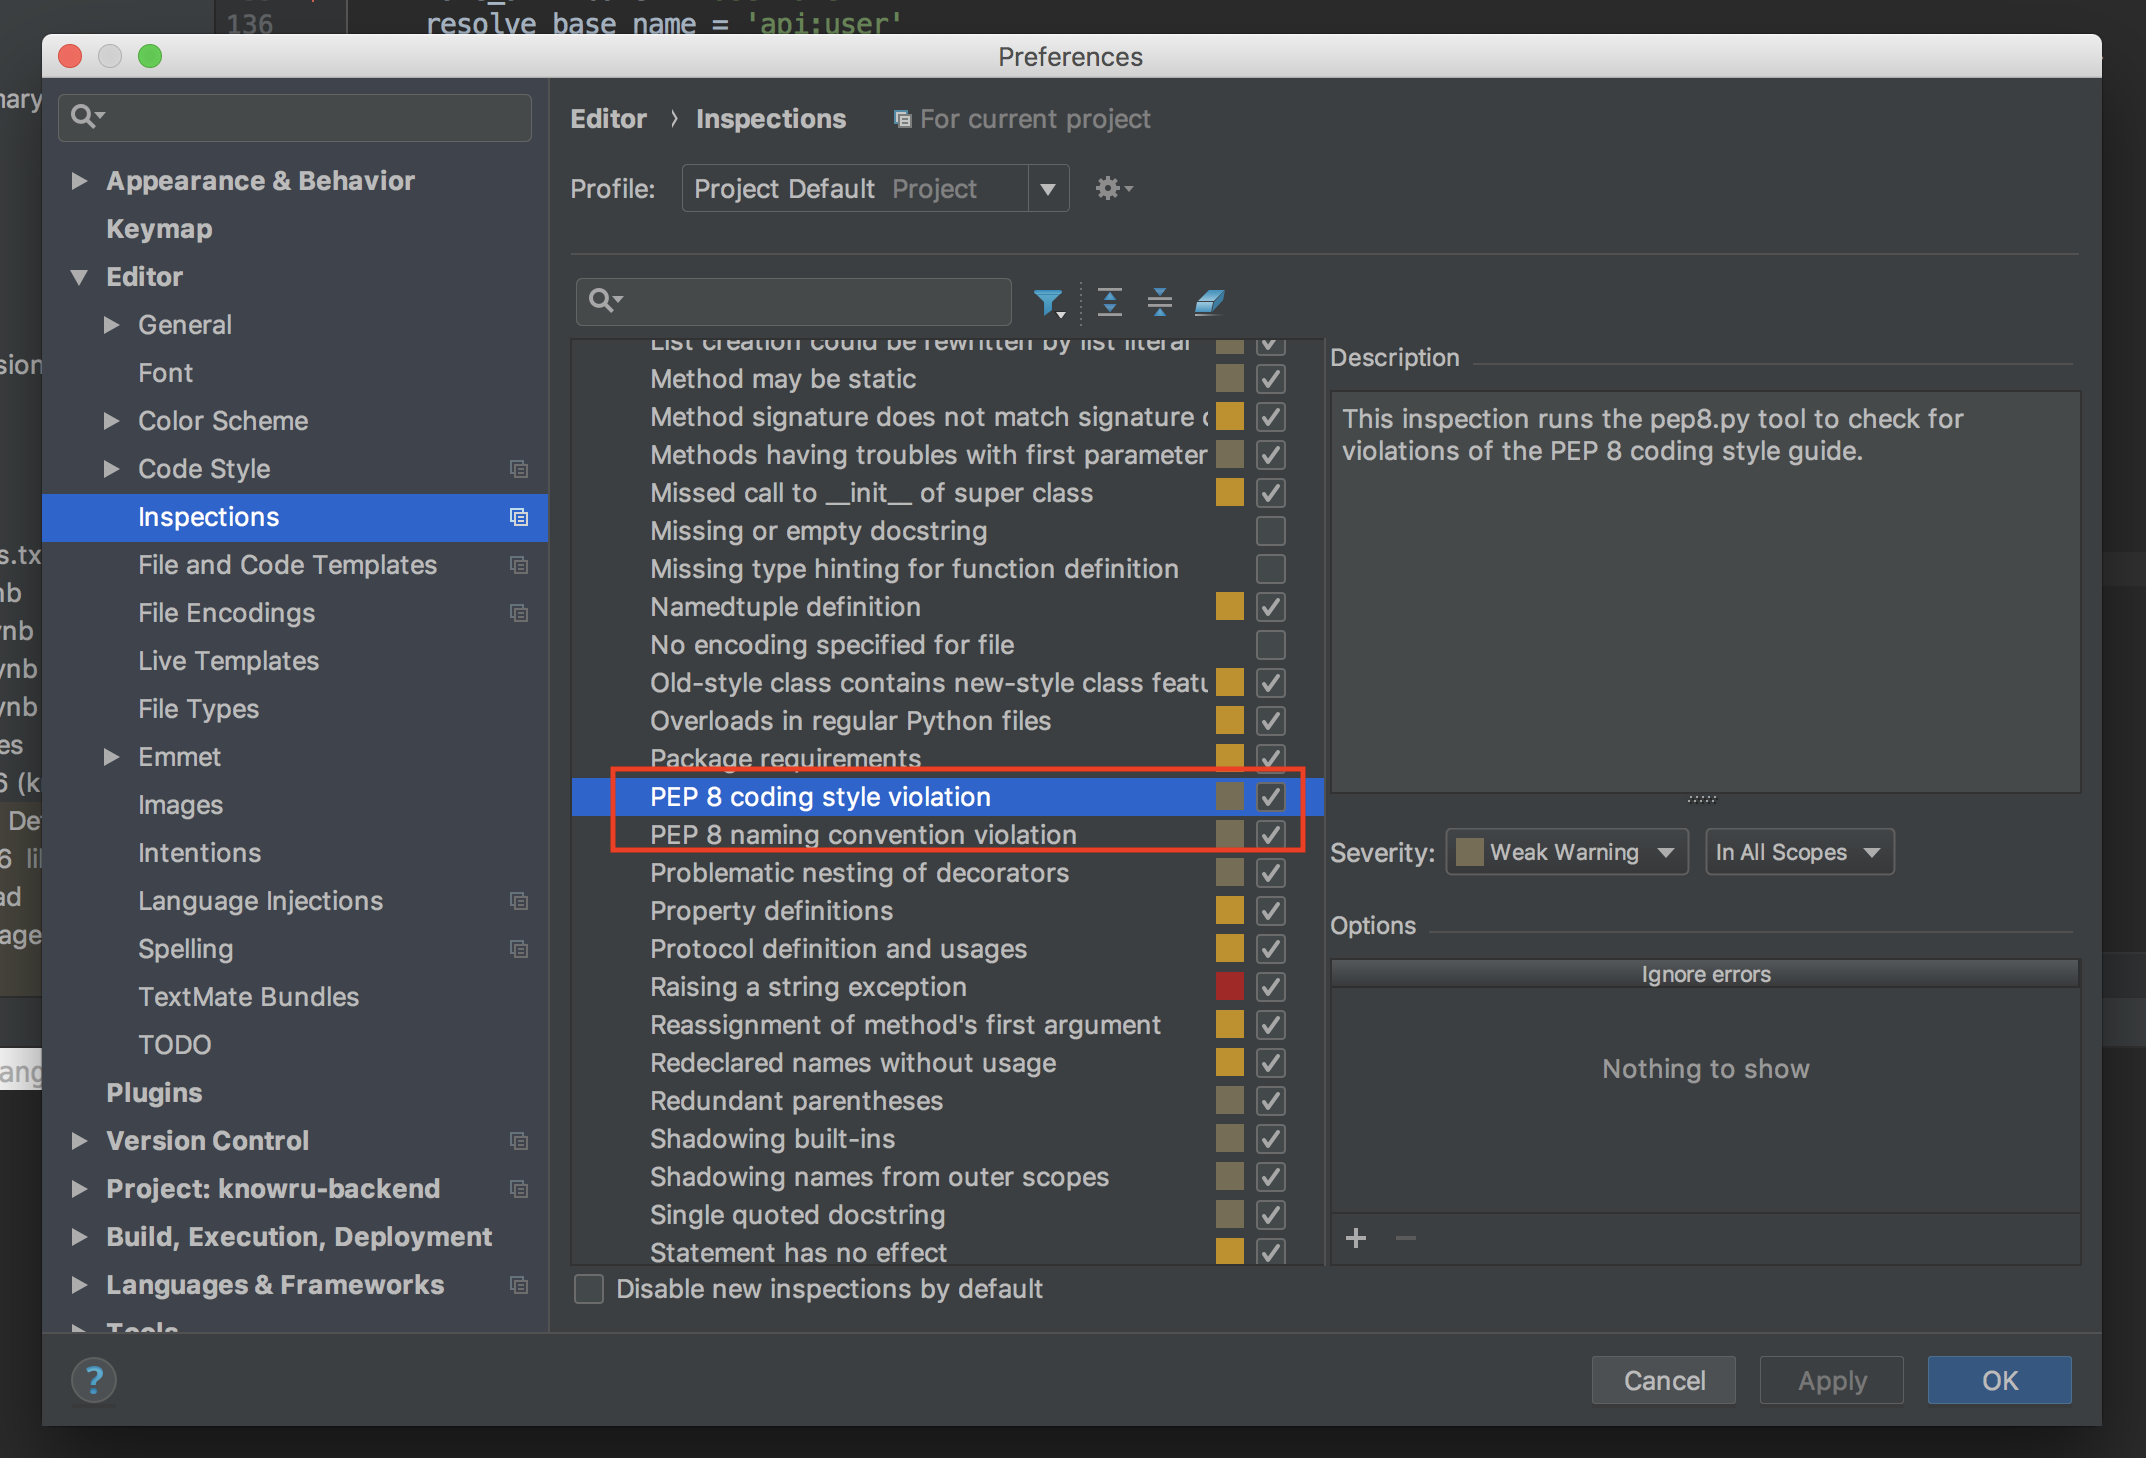The height and width of the screenshot is (1458, 2146).
Task: Click project-level icon beside File Encodings
Action: tap(519, 613)
